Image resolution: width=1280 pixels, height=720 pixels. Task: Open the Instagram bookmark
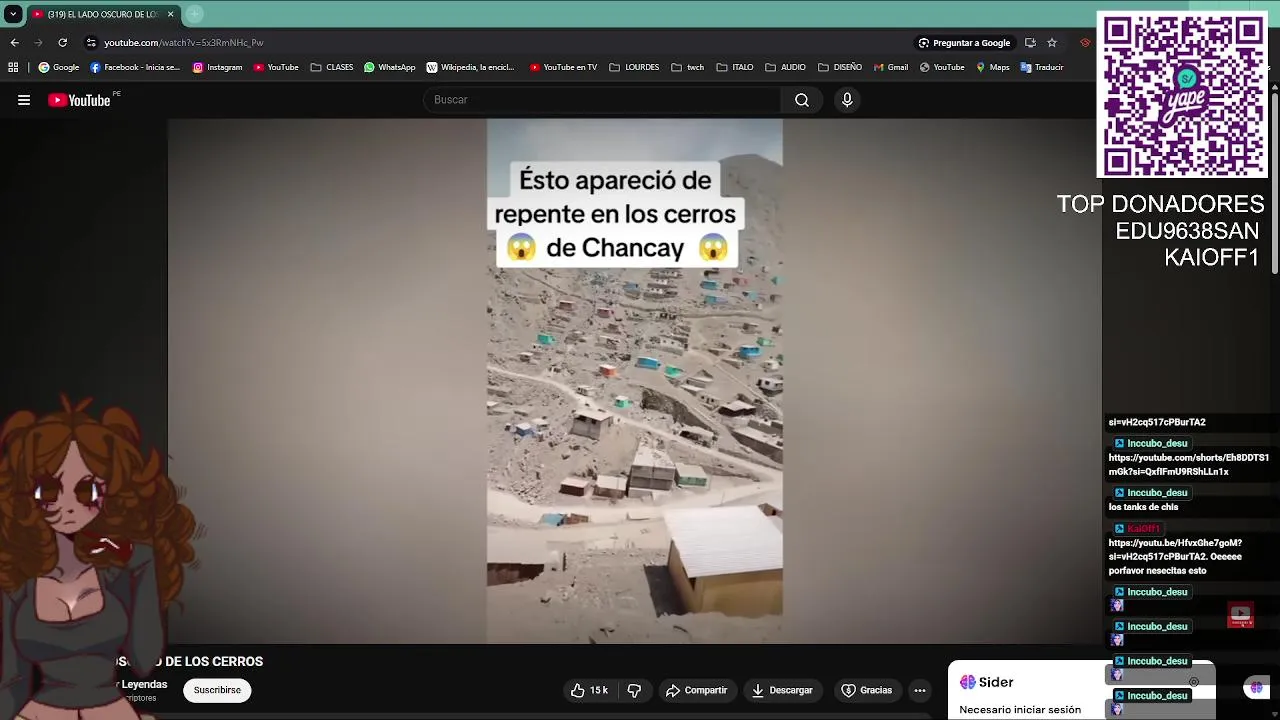pyautogui.click(x=217, y=67)
